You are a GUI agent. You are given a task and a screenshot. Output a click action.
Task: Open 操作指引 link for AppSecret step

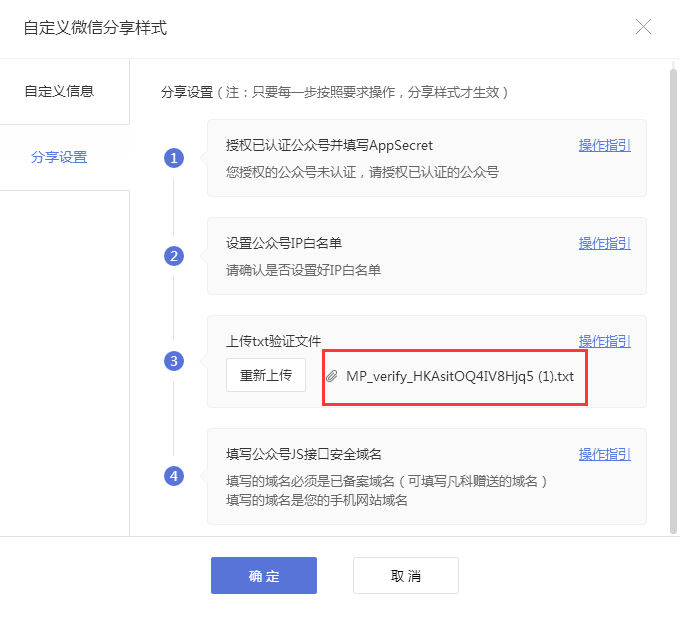tap(605, 145)
